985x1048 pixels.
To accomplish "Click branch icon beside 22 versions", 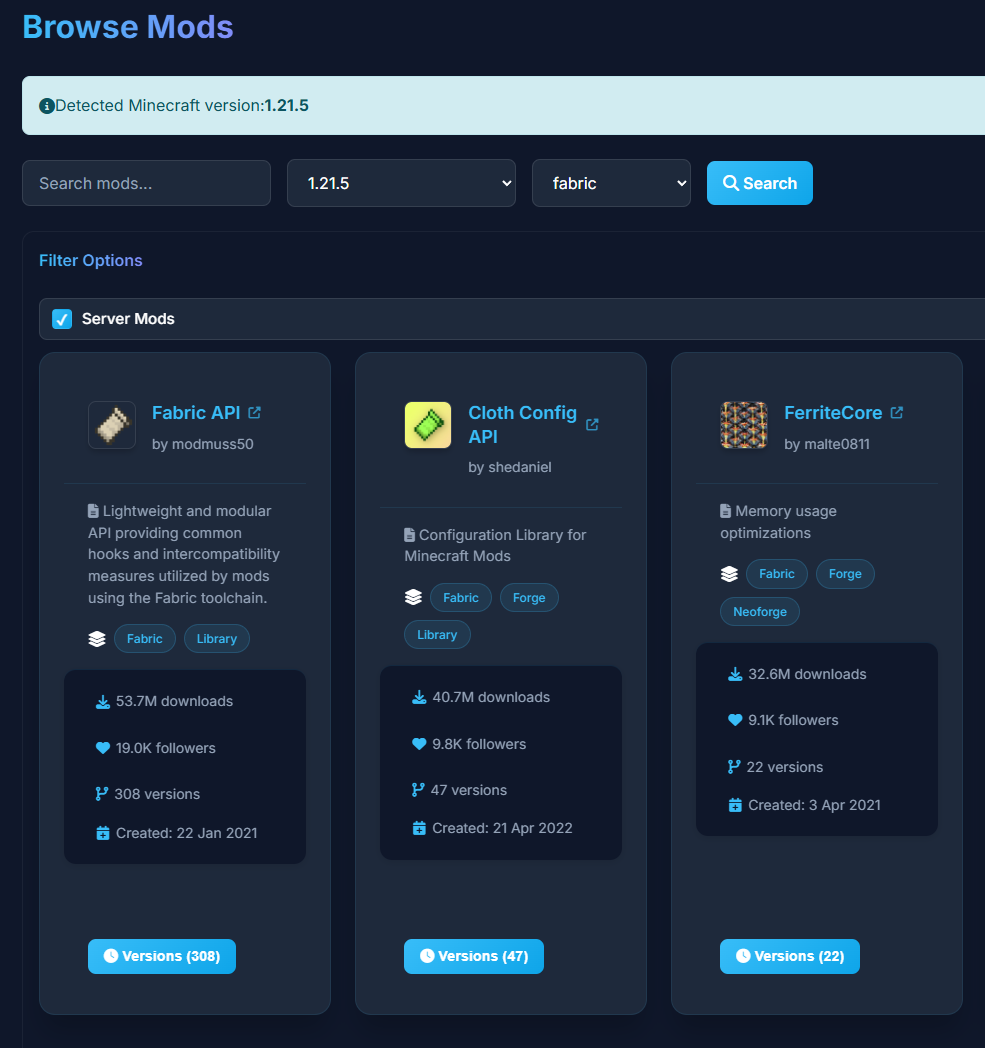I will click(734, 767).
